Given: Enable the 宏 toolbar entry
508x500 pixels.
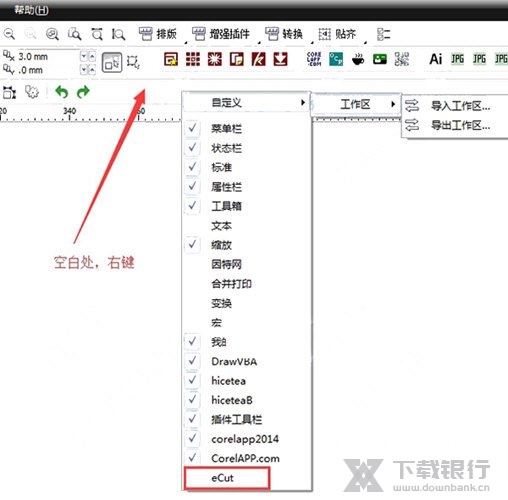Looking at the screenshot, I should [247, 322].
